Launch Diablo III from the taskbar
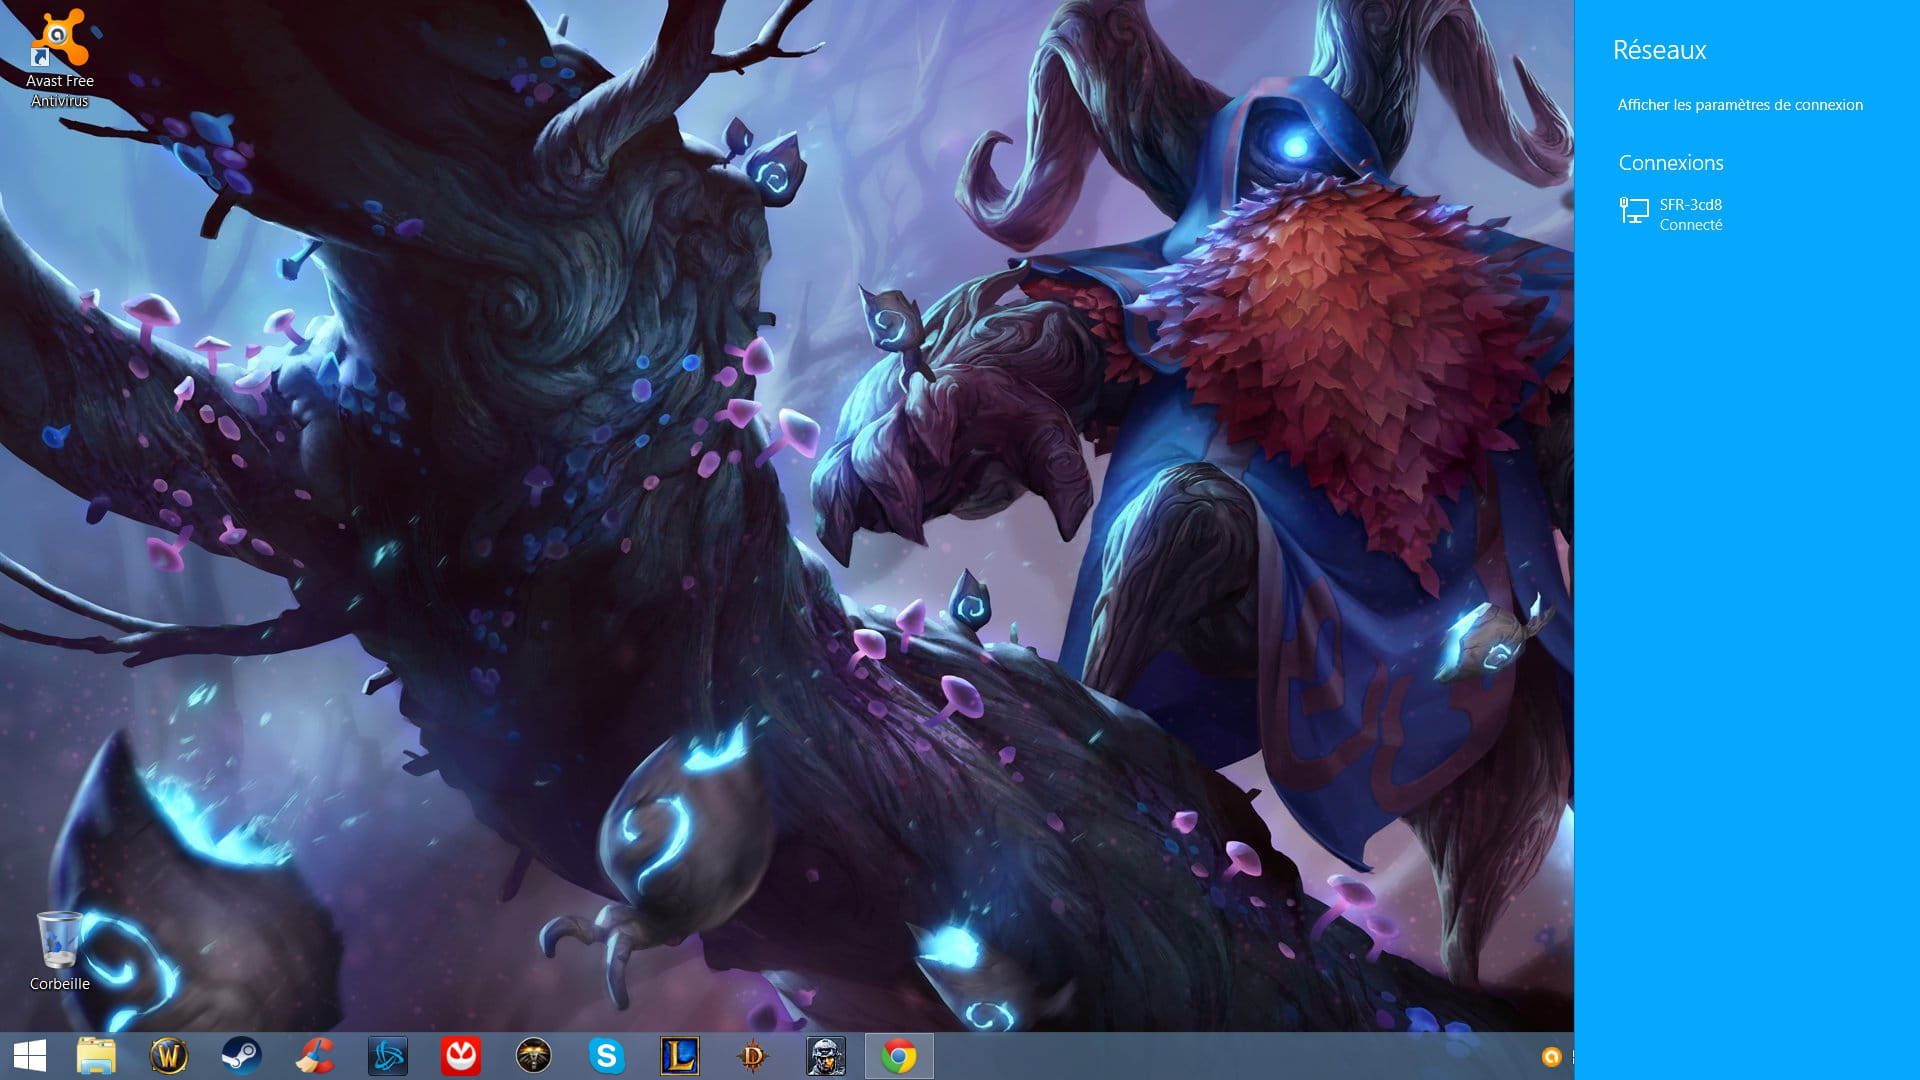 pyautogui.click(x=753, y=1056)
